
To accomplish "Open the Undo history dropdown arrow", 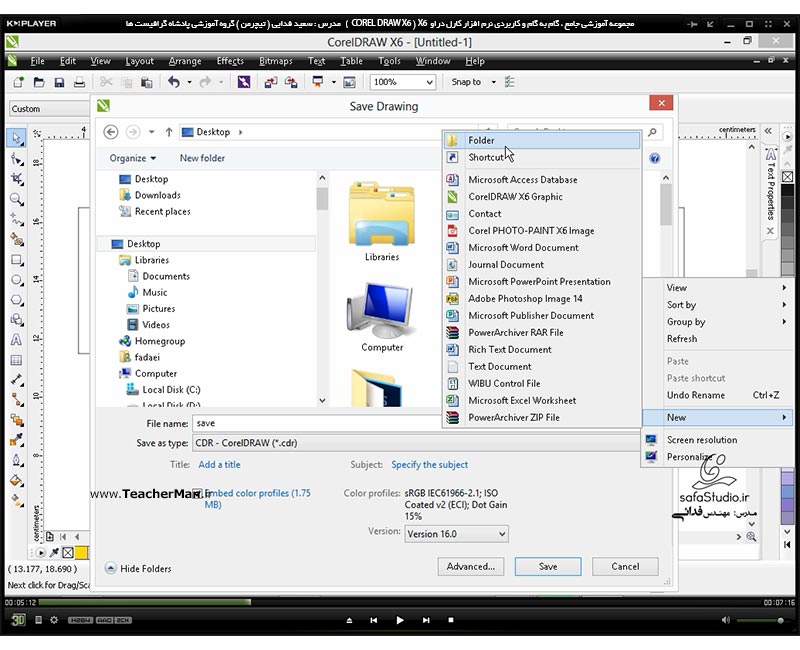I will pyautogui.click(x=189, y=82).
